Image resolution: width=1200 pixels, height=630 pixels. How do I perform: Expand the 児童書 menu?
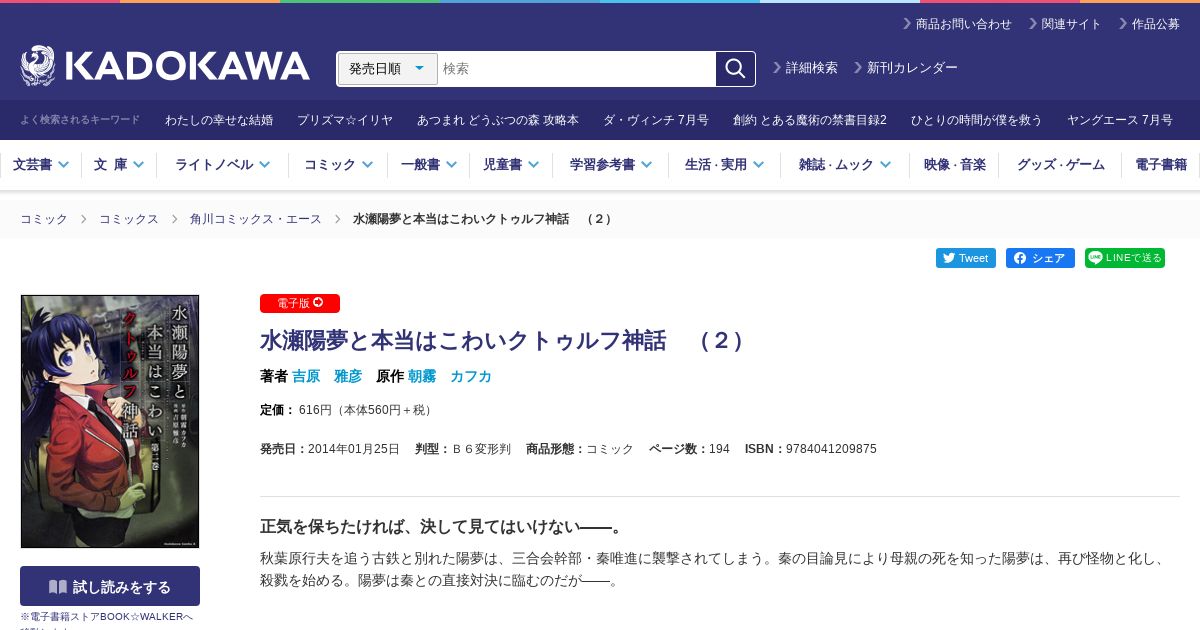click(x=511, y=165)
